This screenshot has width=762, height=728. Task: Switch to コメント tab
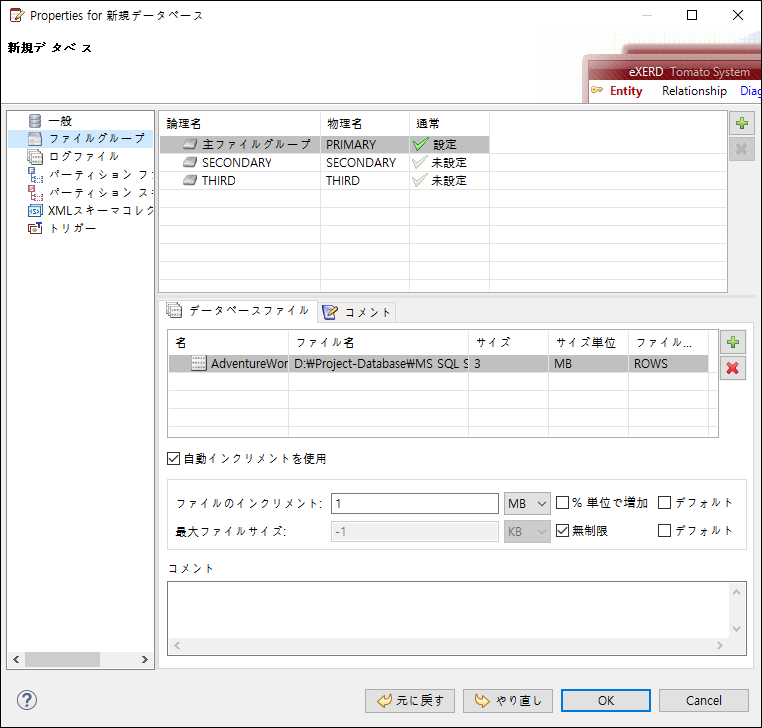point(357,312)
